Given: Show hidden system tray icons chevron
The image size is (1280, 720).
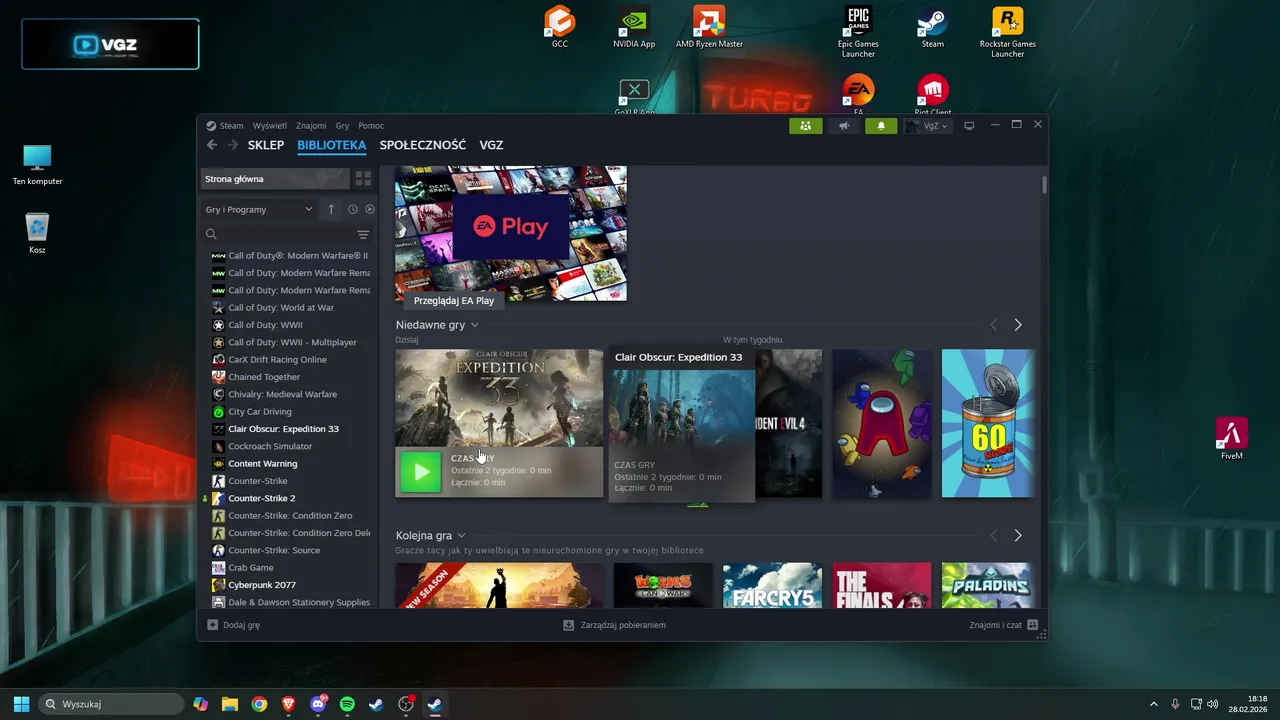Looking at the screenshot, I should click(x=1153, y=704).
